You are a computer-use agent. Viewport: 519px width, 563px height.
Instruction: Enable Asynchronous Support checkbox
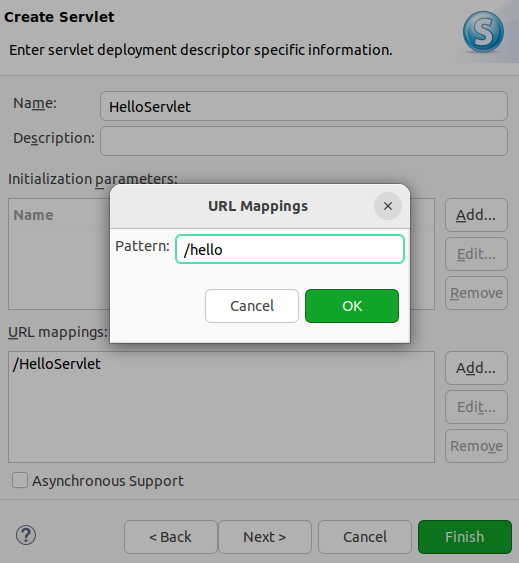click(x=20, y=480)
